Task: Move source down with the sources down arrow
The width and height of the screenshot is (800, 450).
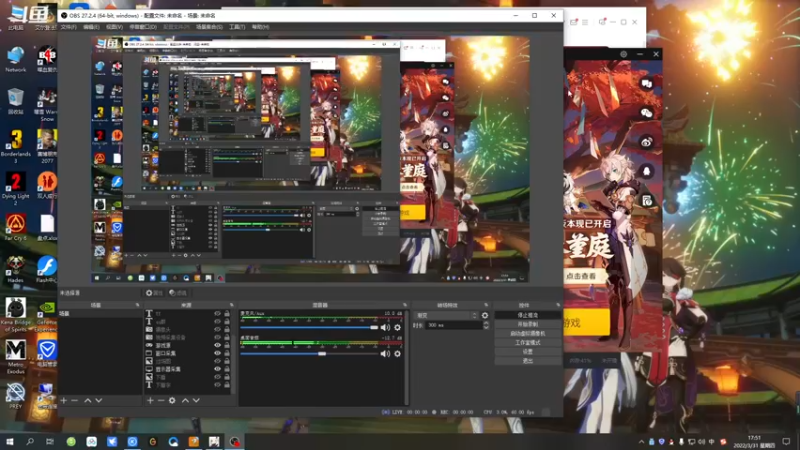Action: tap(196, 401)
